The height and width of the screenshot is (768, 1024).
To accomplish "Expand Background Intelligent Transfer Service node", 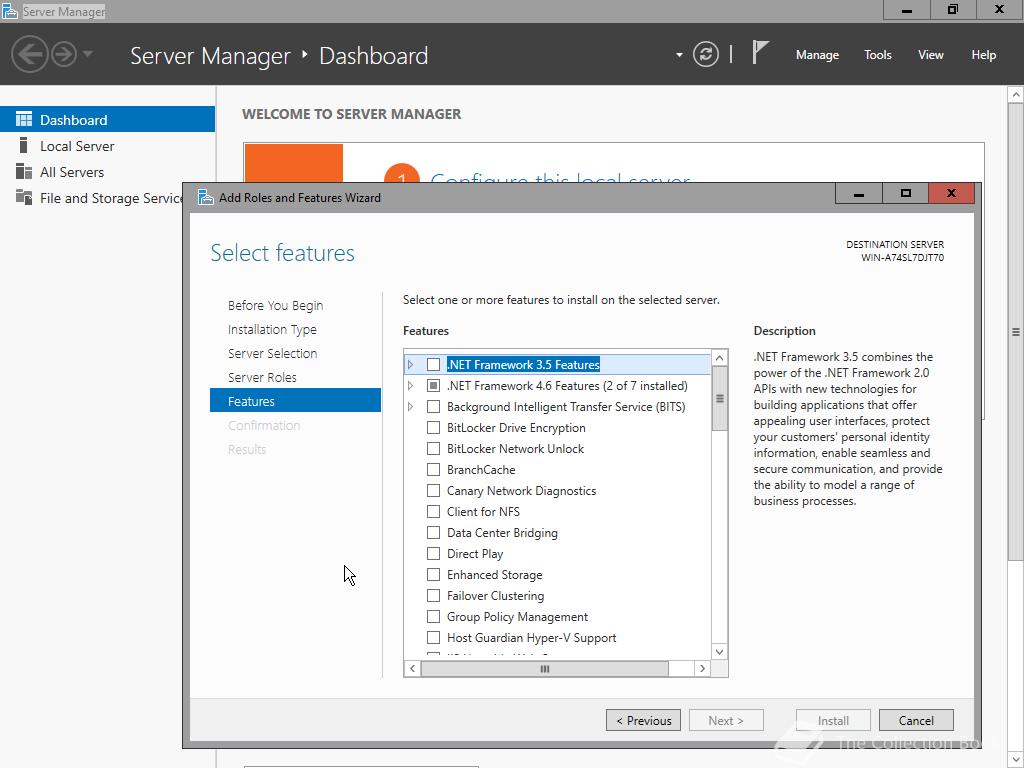I will (410, 406).
